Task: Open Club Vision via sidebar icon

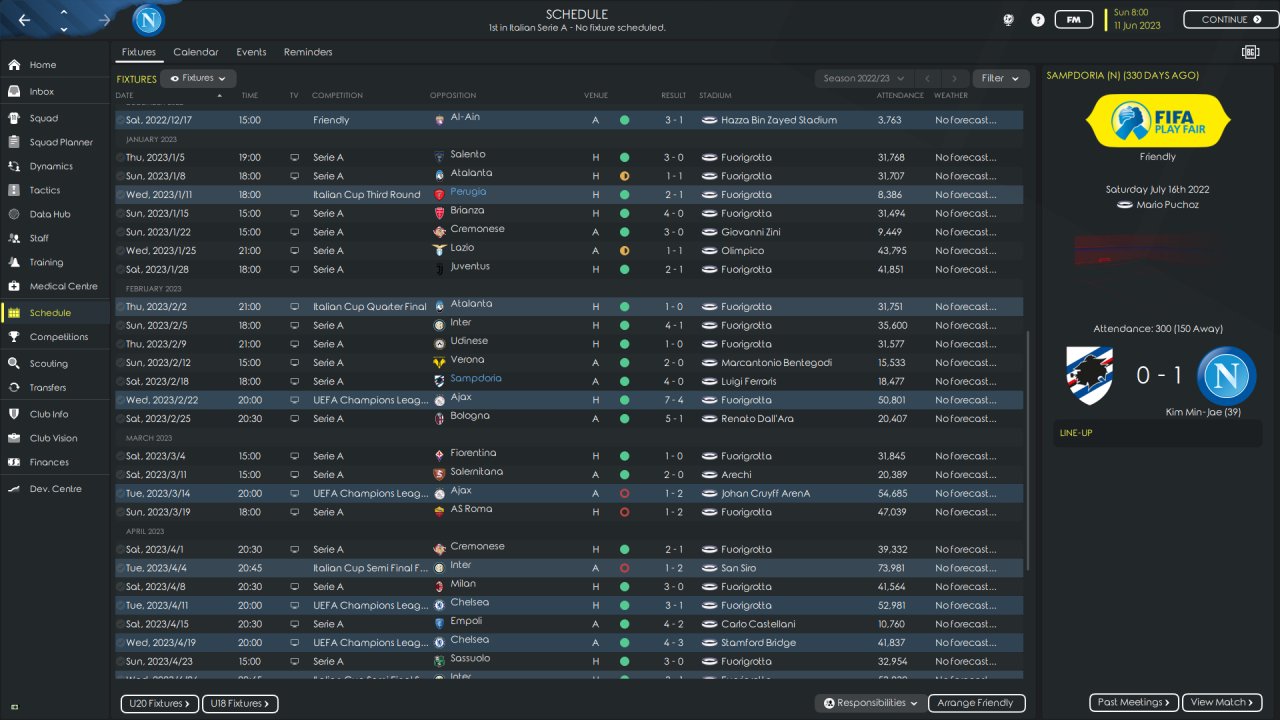Action: (14, 438)
